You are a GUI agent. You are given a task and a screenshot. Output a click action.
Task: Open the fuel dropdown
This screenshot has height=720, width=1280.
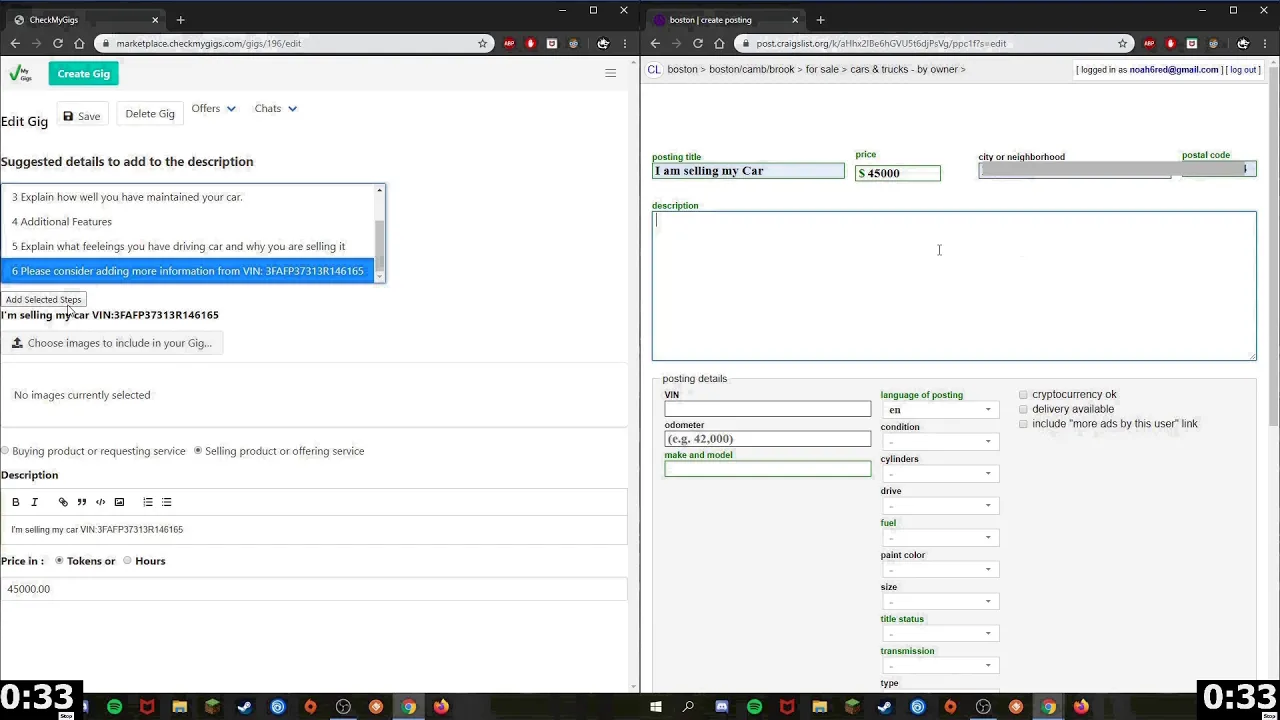pyautogui.click(x=939, y=537)
